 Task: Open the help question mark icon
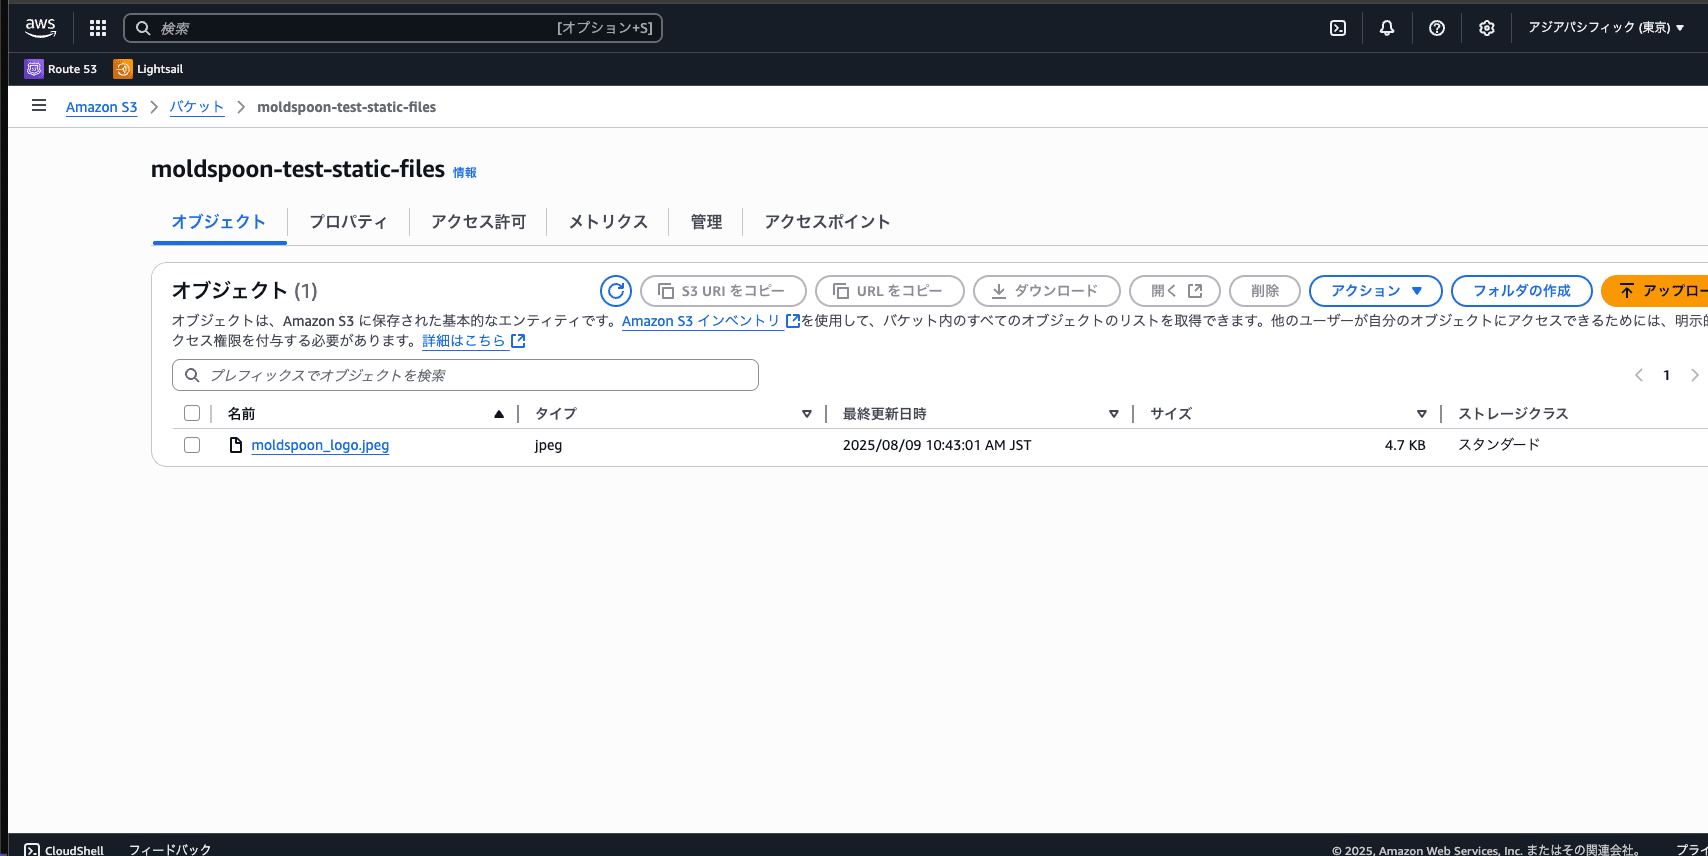point(1437,28)
